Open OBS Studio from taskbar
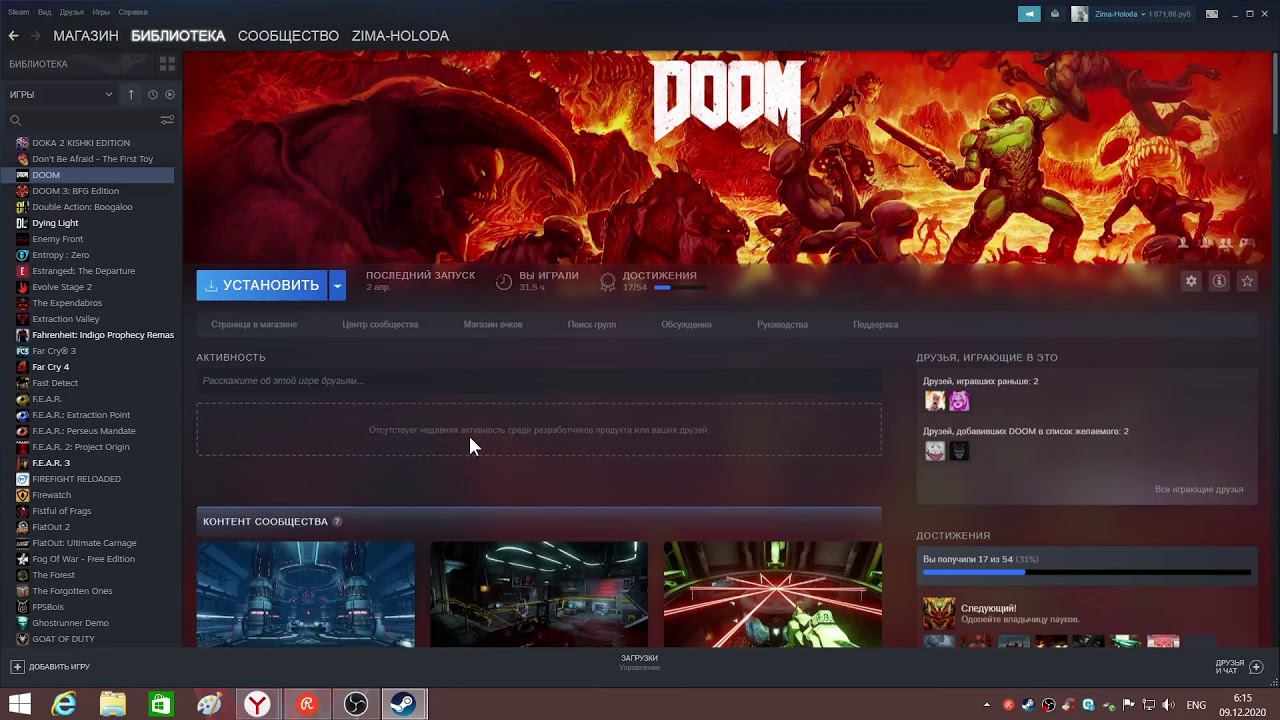Image resolution: width=1280 pixels, height=720 pixels. tap(355, 704)
